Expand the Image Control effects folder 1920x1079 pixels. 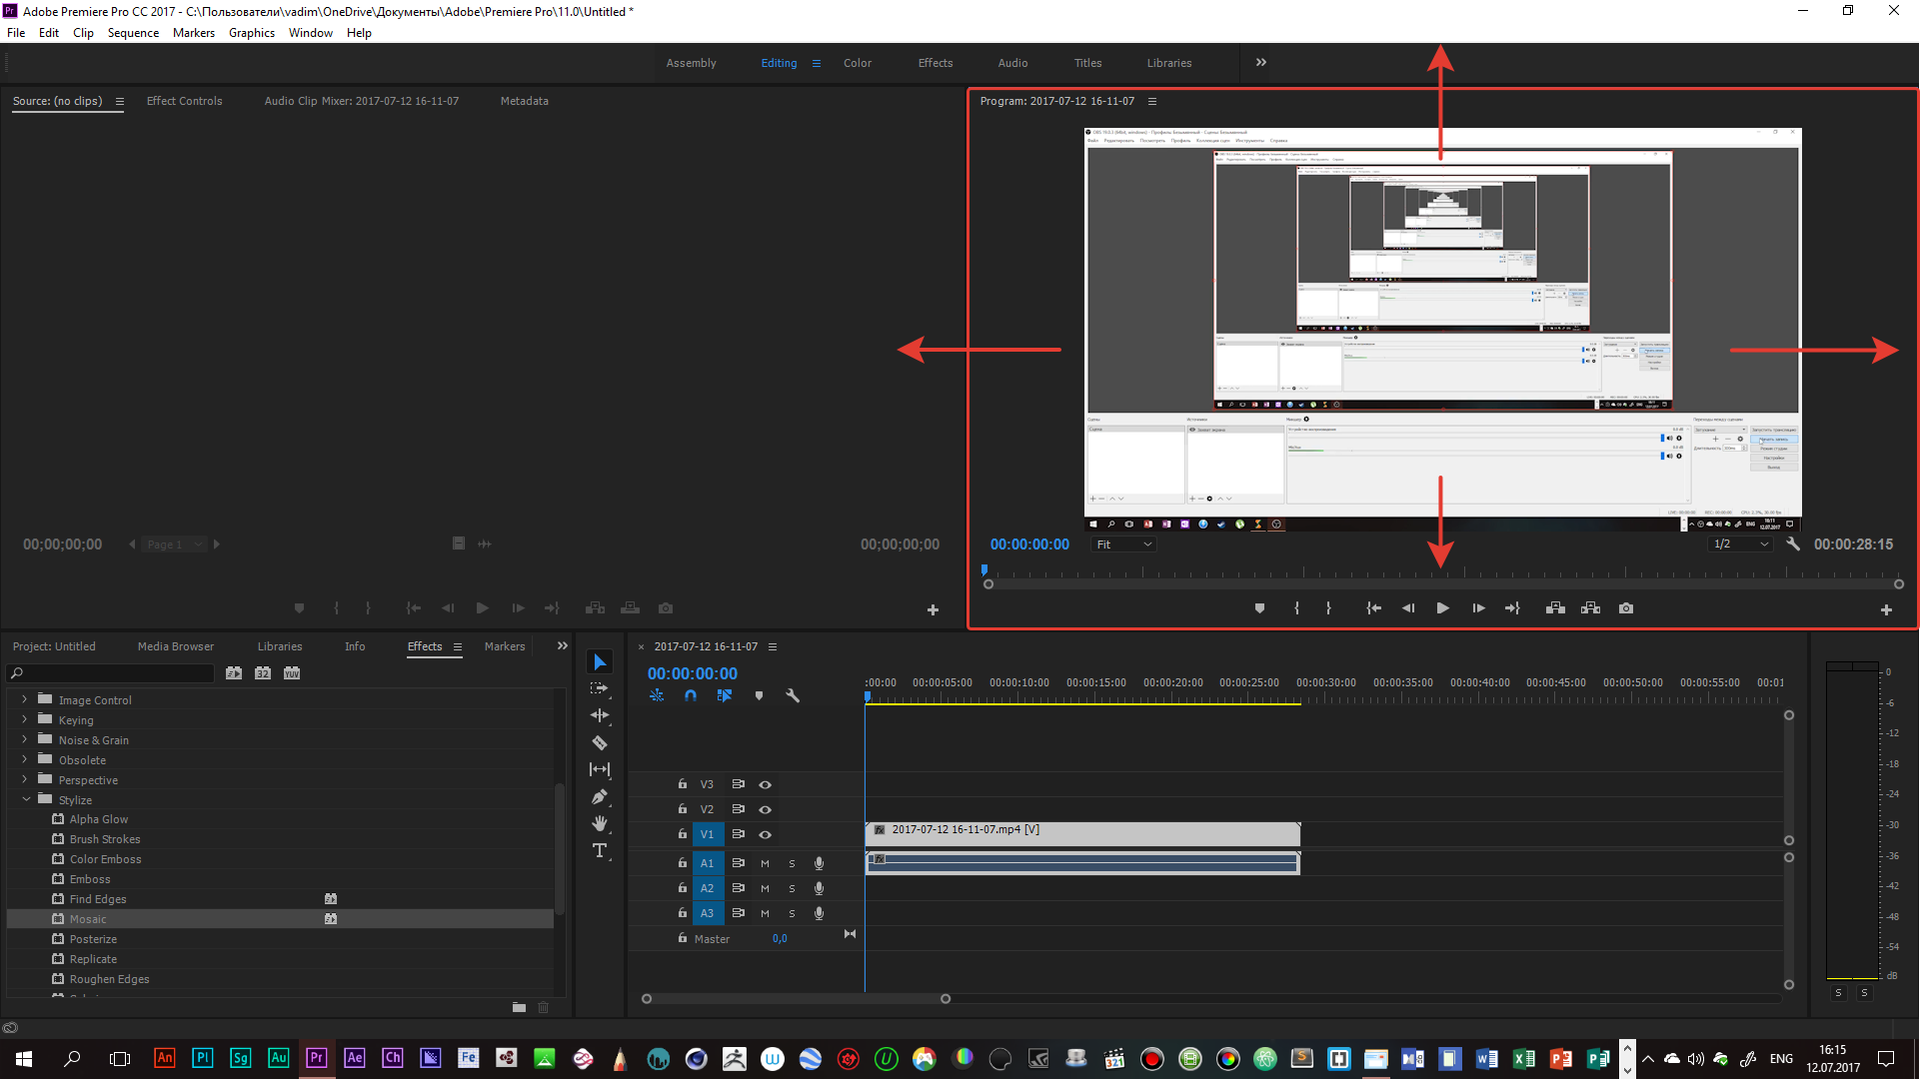(25, 699)
